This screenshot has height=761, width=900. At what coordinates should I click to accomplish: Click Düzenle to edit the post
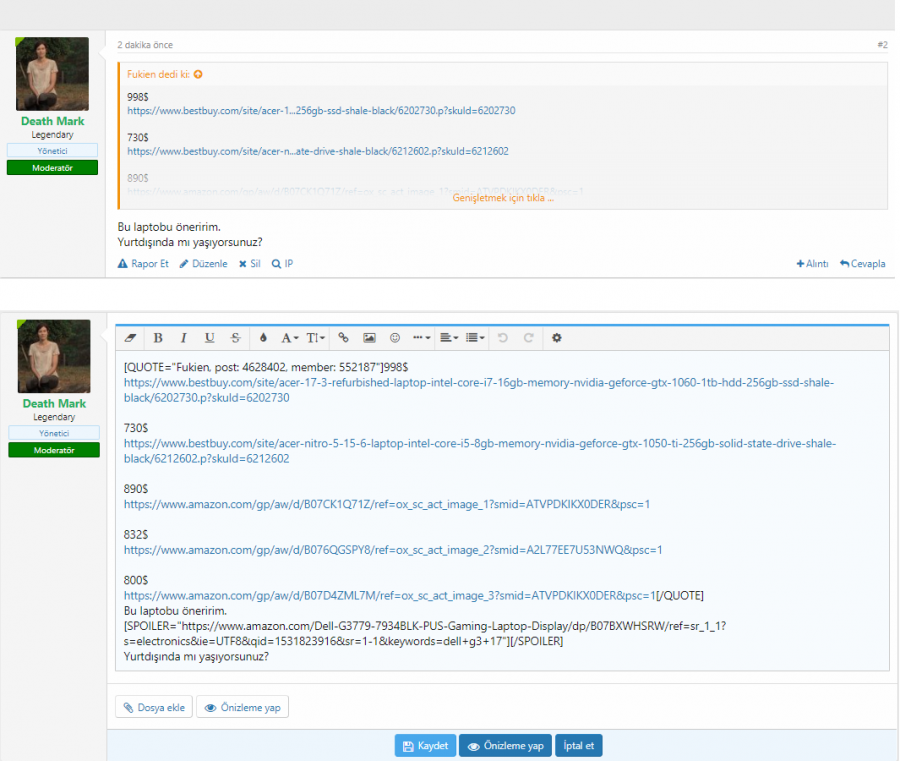point(203,263)
